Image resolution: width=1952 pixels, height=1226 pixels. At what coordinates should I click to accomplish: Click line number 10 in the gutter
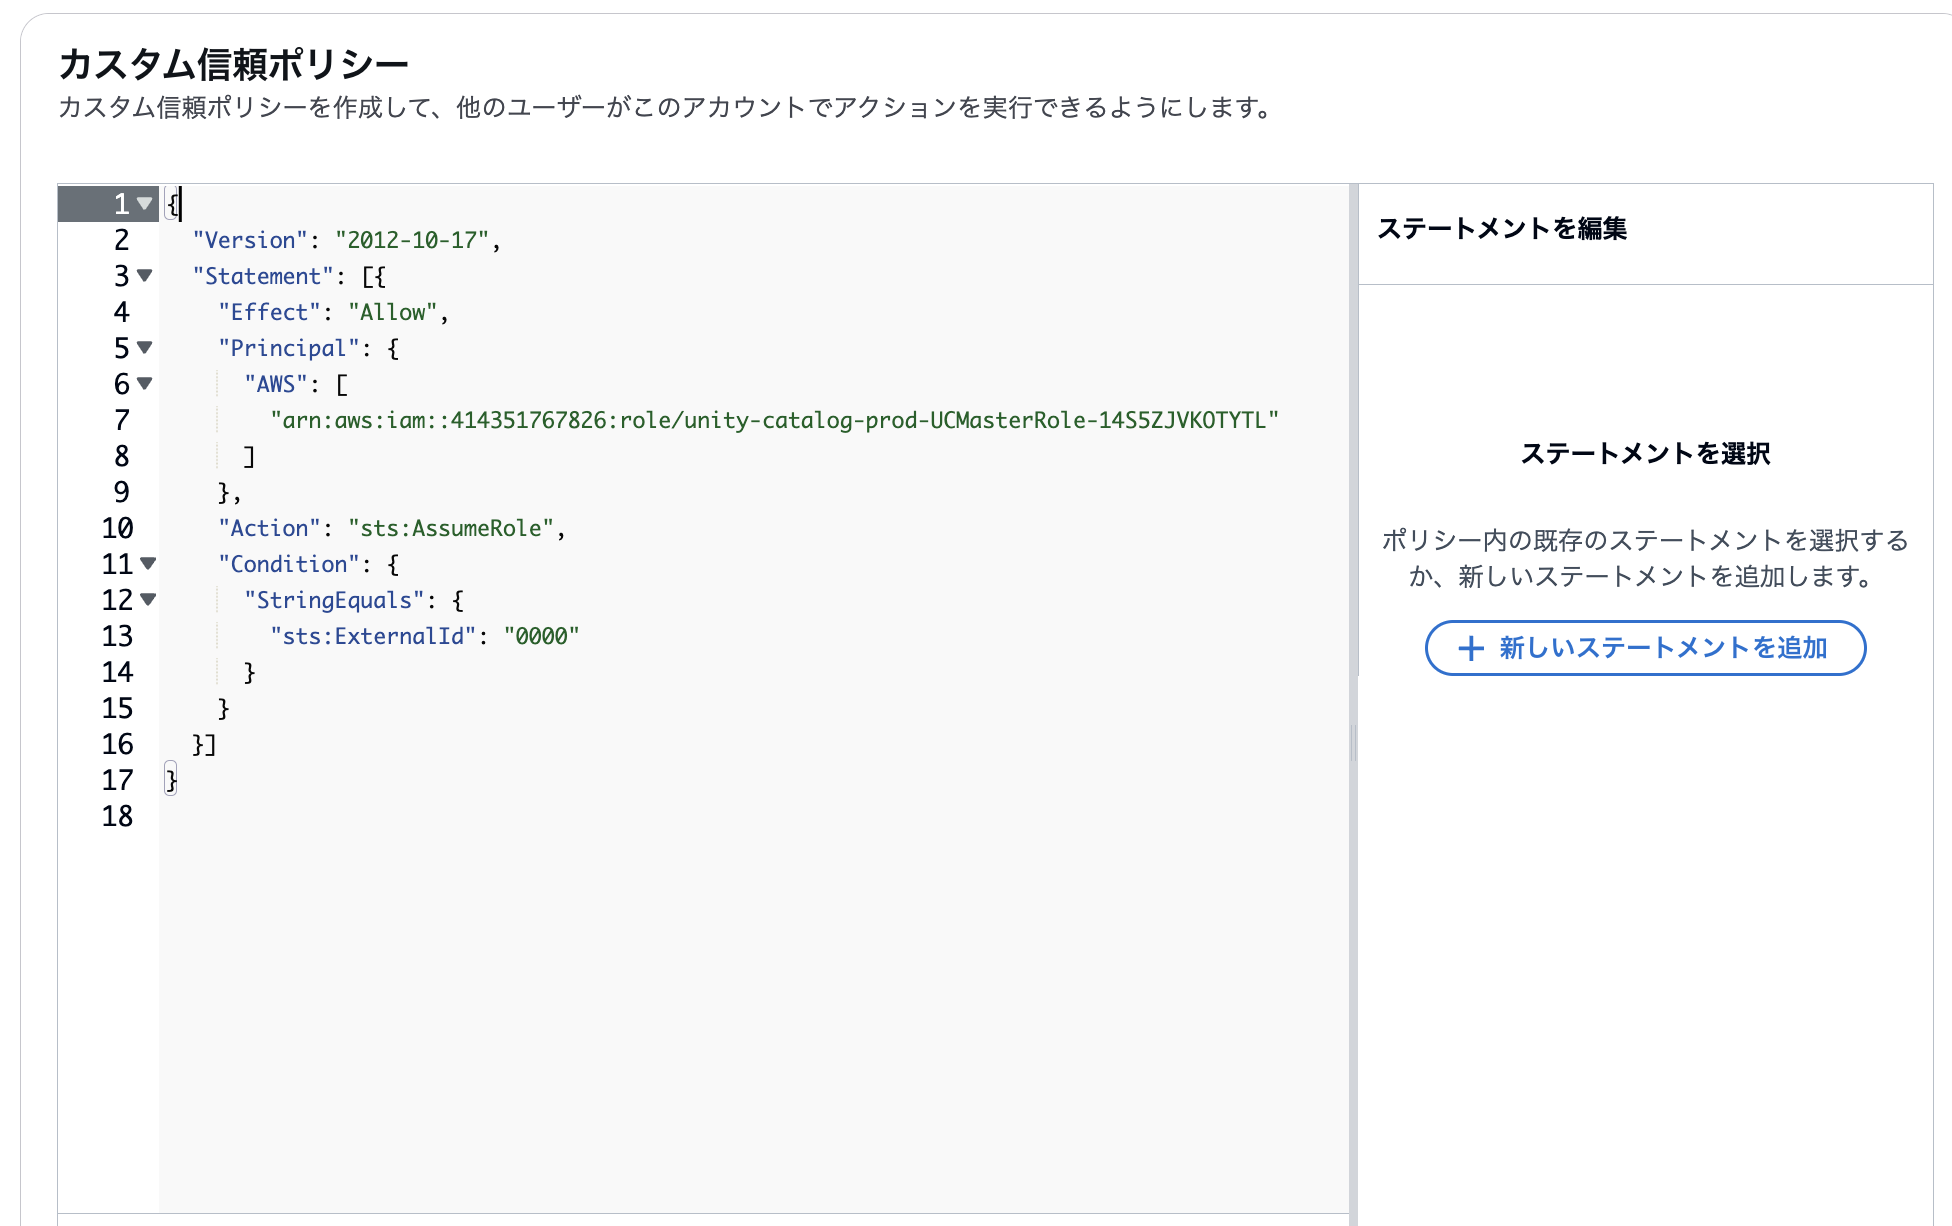117,528
